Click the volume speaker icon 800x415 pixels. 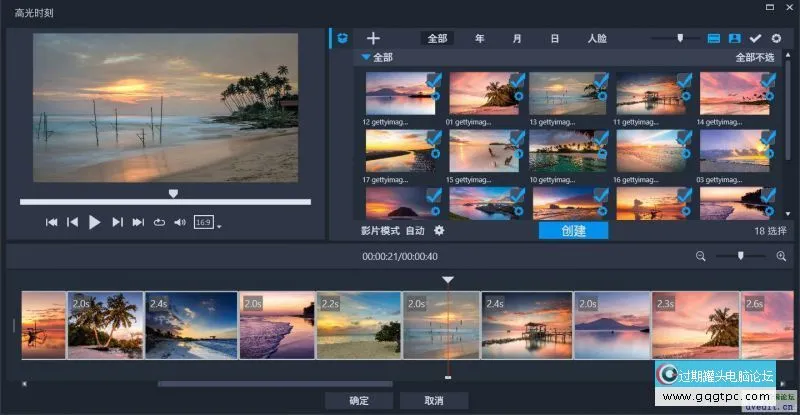tap(180, 222)
